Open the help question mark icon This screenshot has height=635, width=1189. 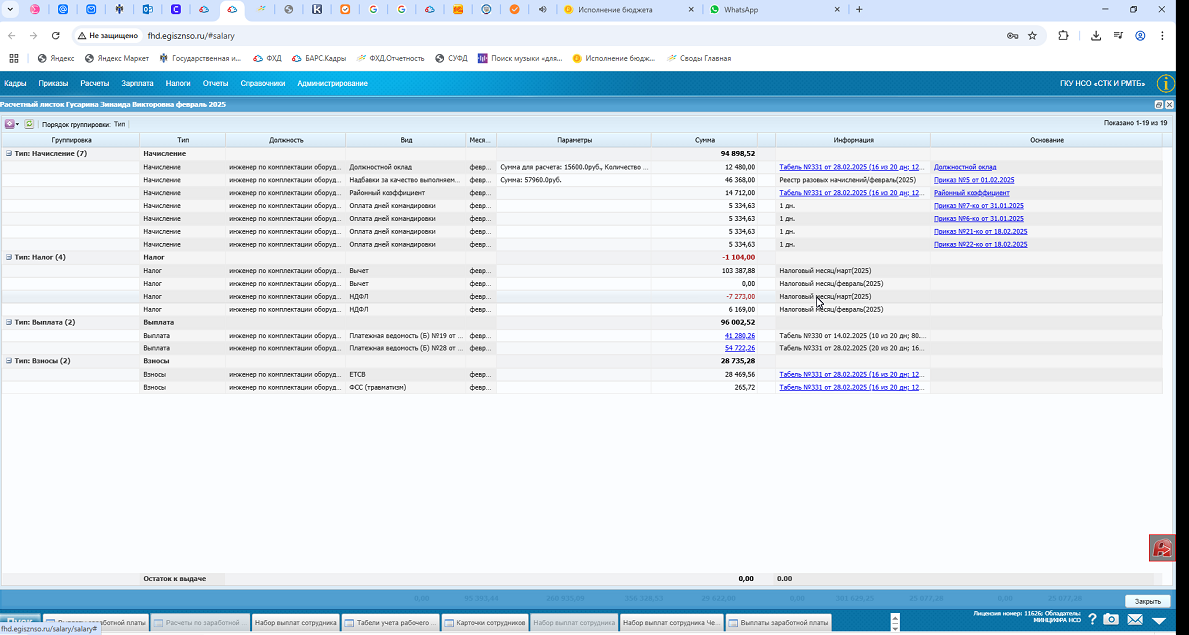1093,620
